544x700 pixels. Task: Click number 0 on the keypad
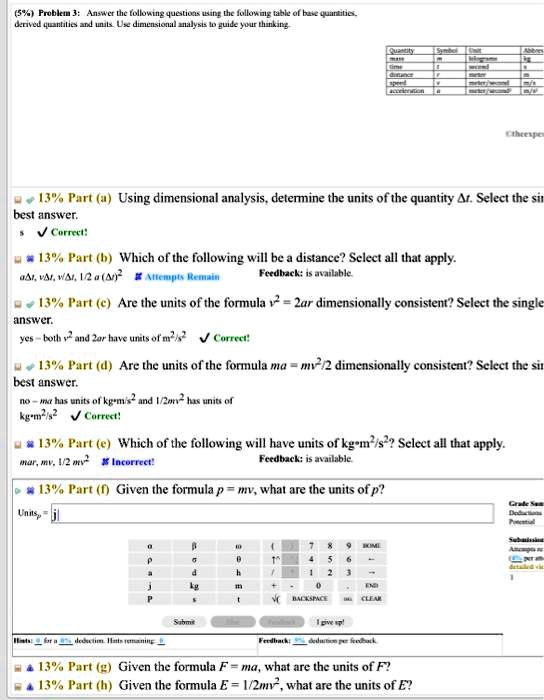coord(318,586)
